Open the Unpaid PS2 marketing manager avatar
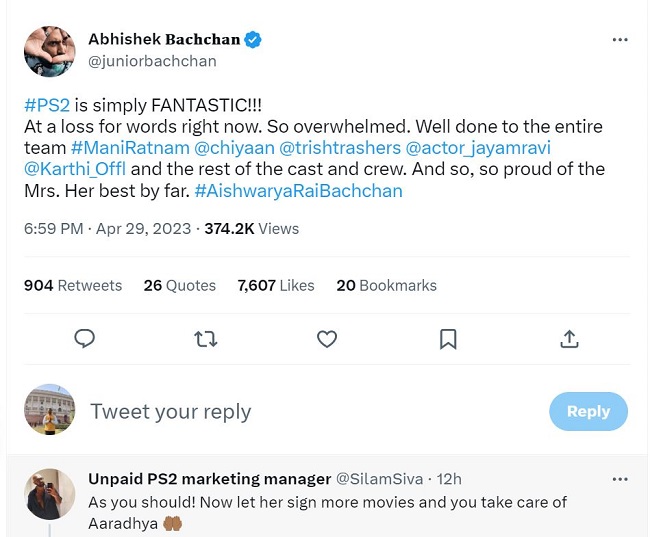This screenshot has height=537, width=650. pos(49,494)
